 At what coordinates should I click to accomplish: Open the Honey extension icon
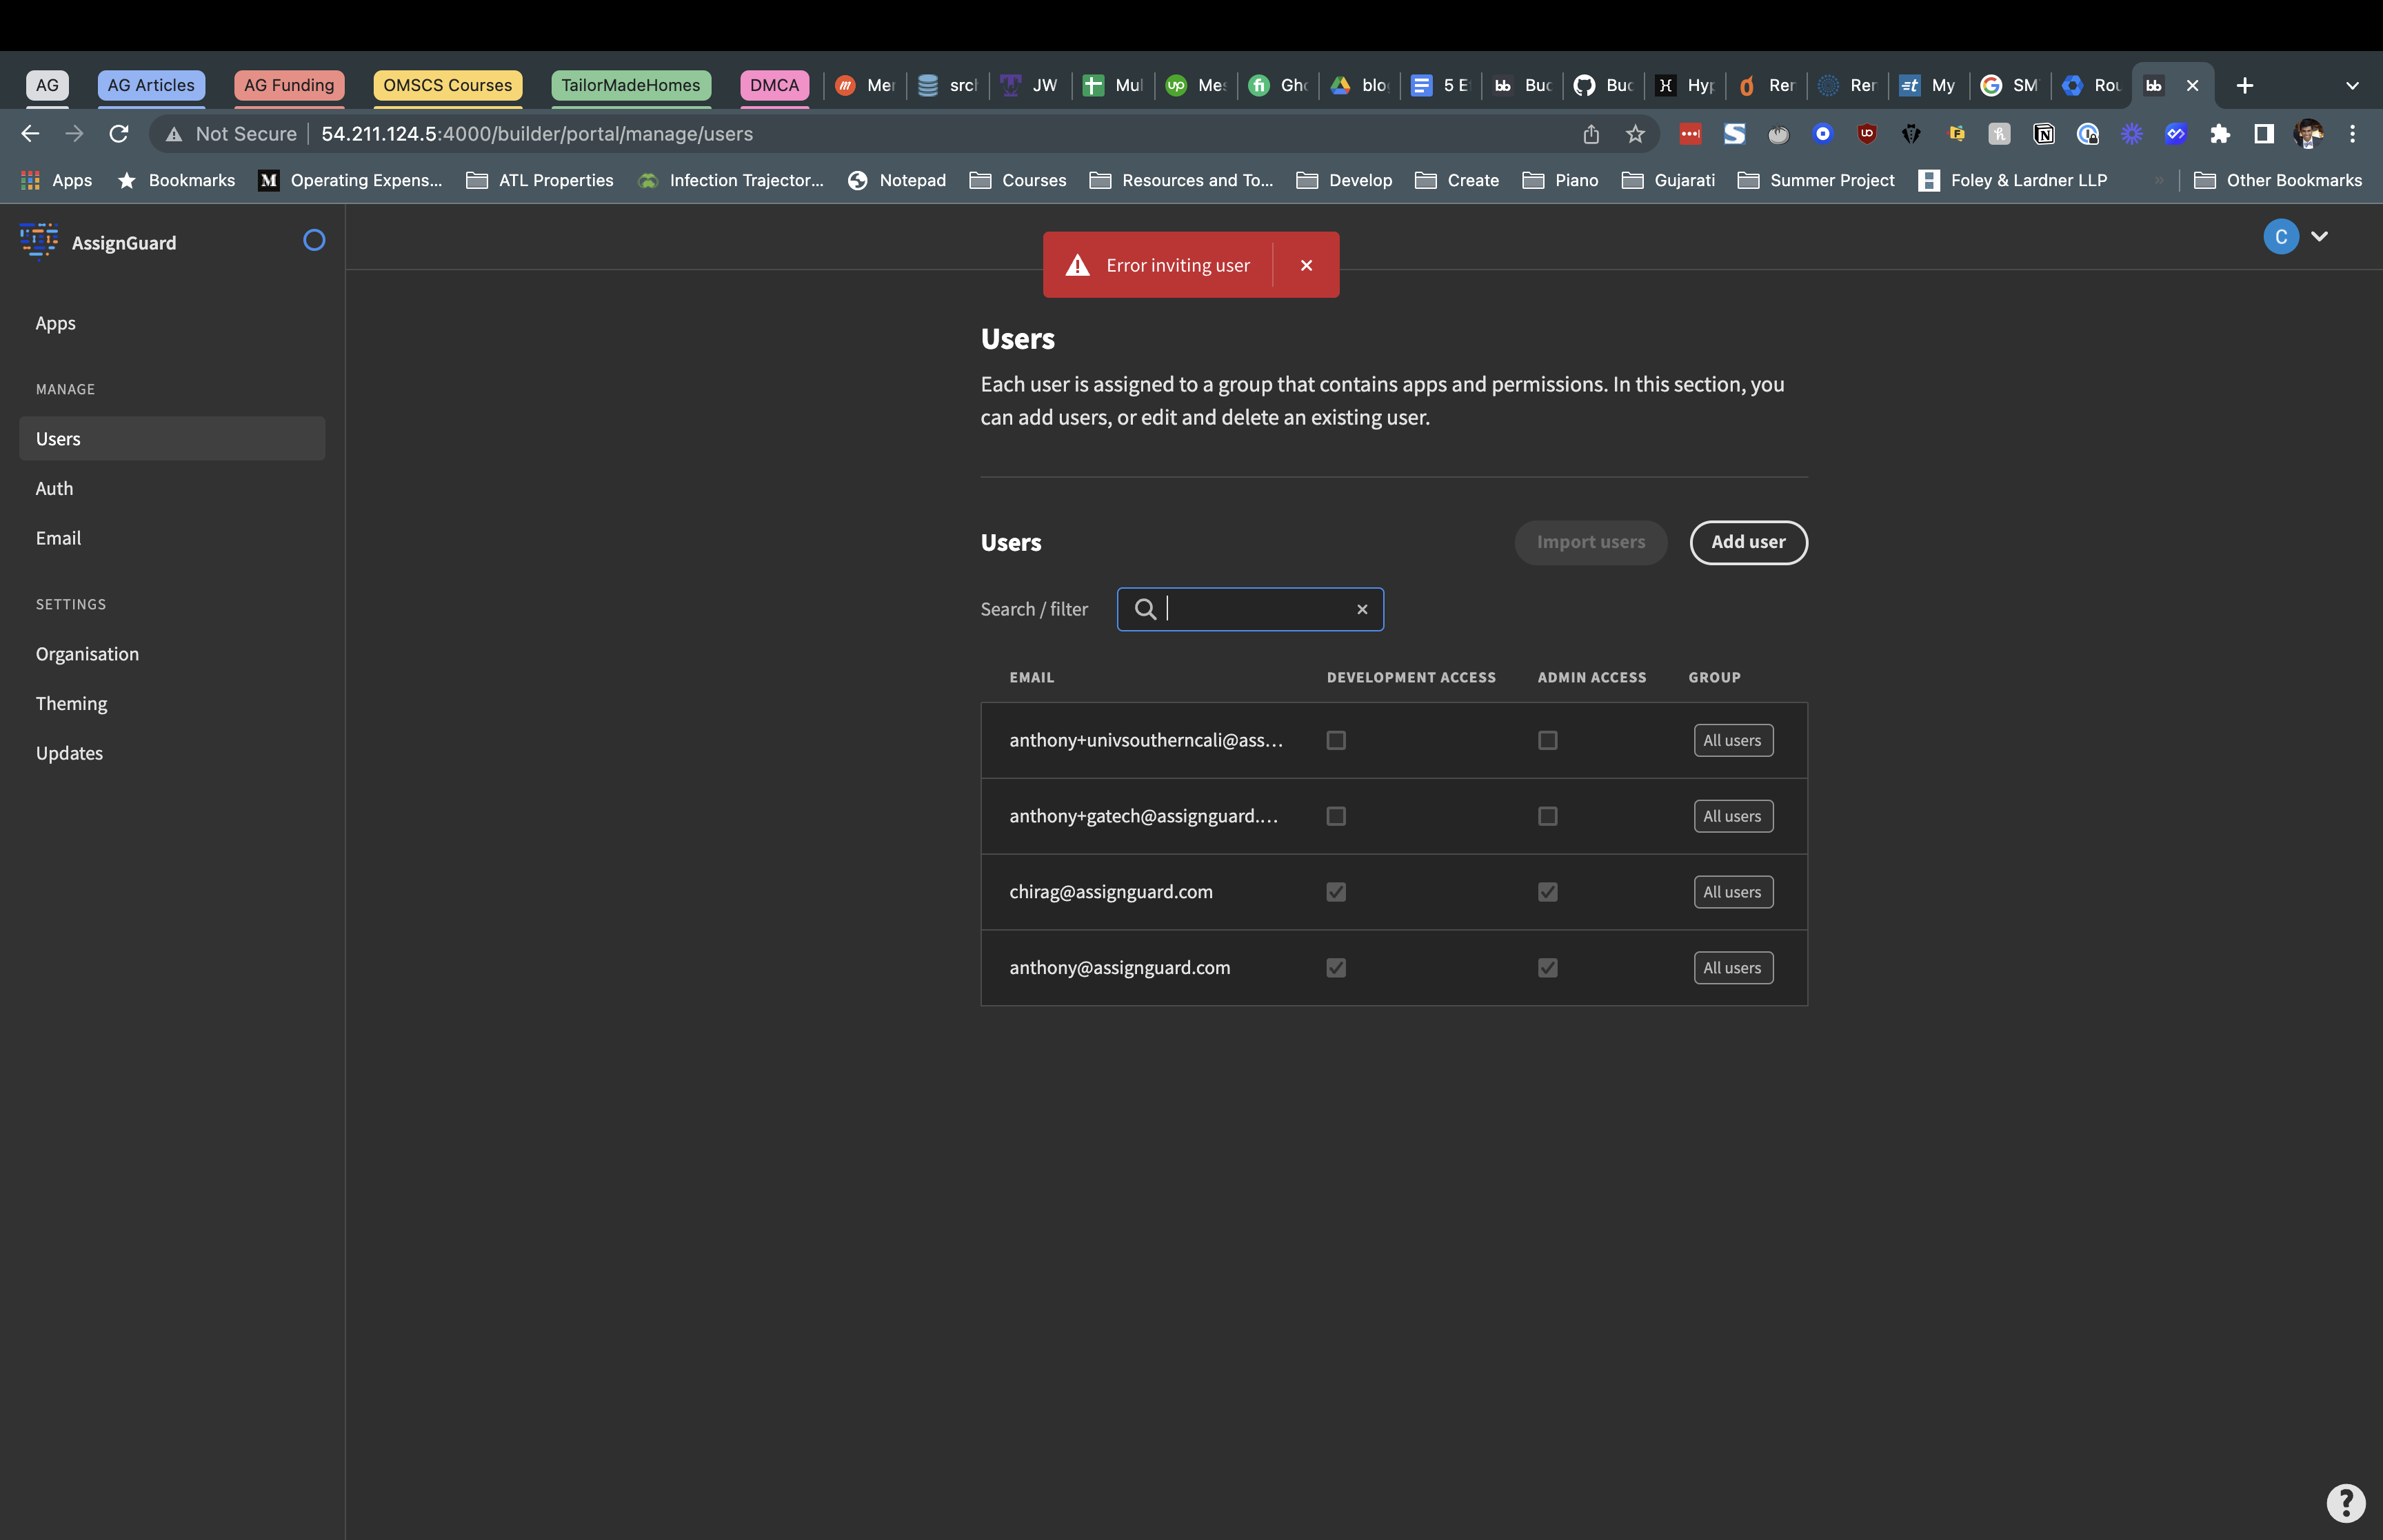pos(1999,133)
